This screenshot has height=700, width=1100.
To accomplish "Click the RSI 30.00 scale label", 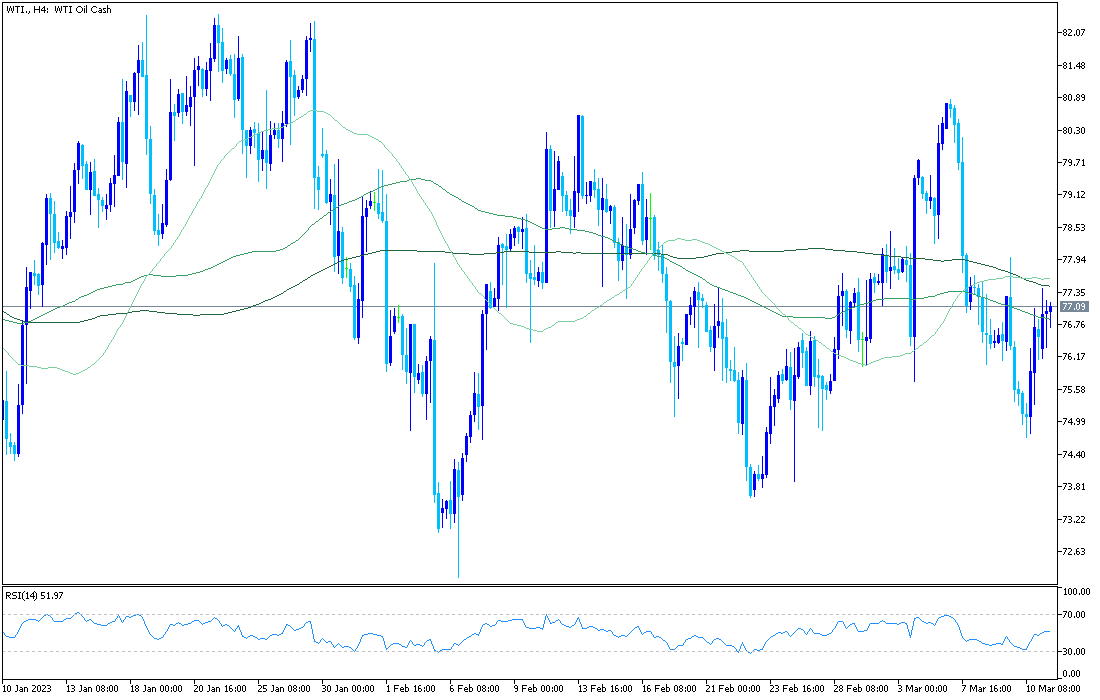I will click(1074, 652).
